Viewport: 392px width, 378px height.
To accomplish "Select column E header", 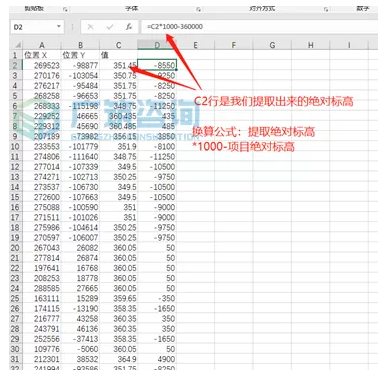I will (195, 45).
